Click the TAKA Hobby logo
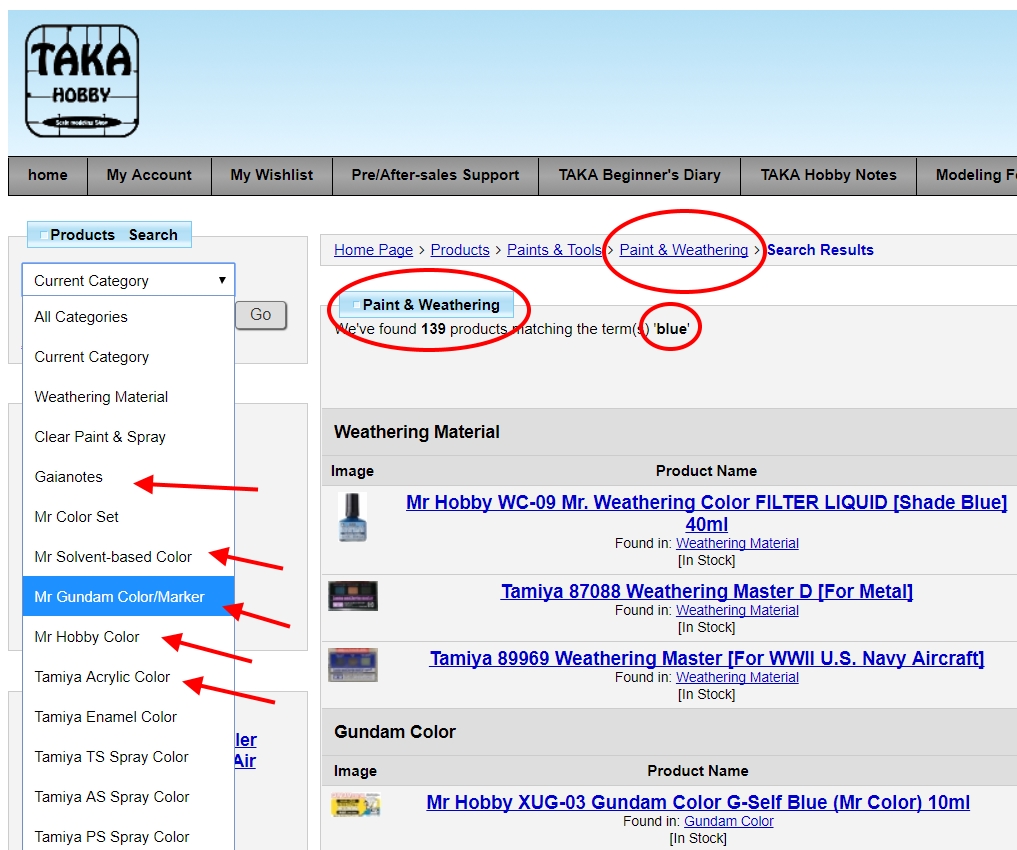This screenshot has height=850, width=1017. click(82, 81)
